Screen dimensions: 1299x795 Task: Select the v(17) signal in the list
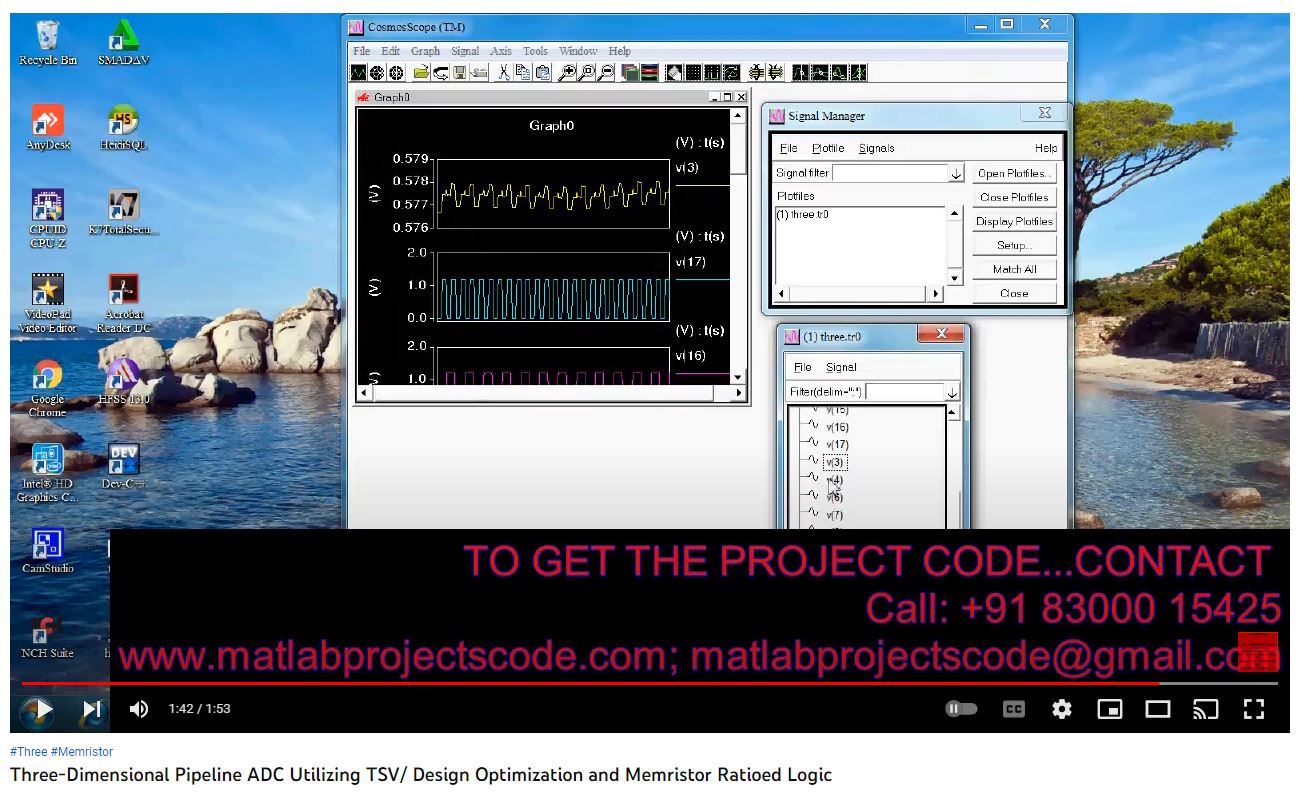[x=837, y=445]
